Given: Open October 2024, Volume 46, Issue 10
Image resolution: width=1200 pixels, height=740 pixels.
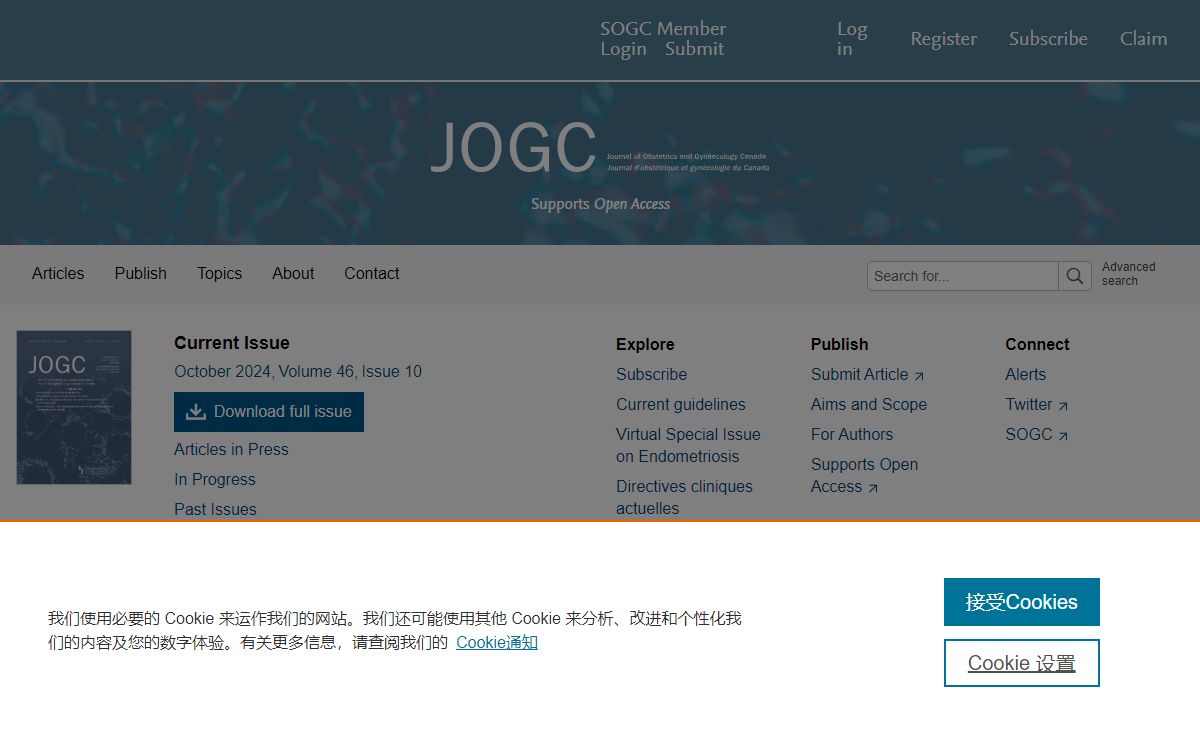Looking at the screenshot, I should click(298, 371).
